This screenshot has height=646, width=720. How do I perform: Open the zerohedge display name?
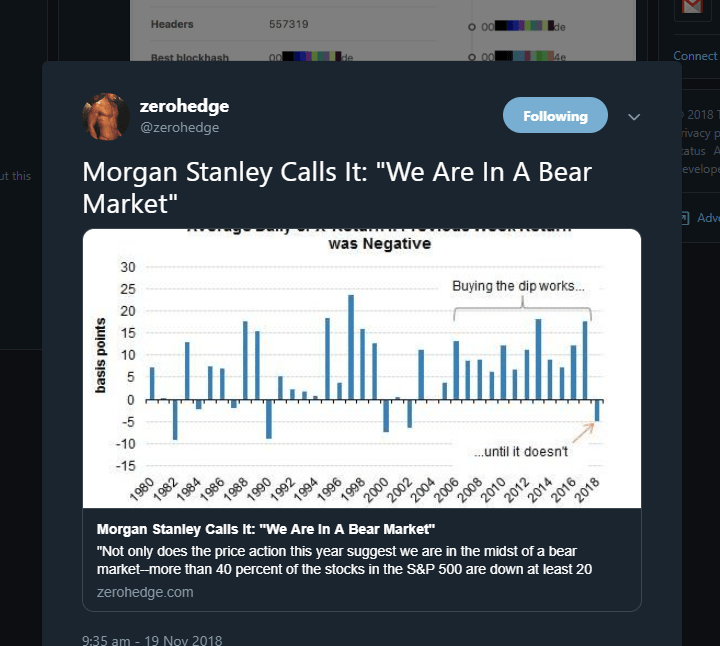186,106
